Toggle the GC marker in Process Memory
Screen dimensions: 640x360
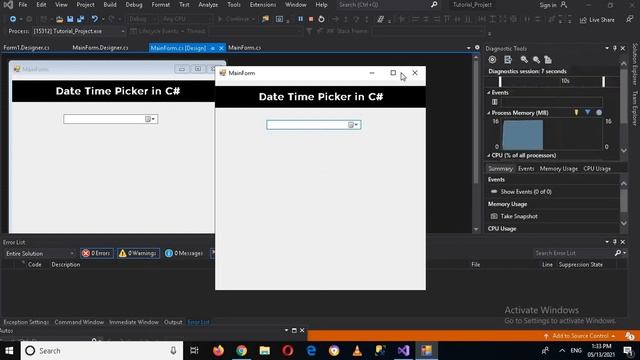[x=576, y=113]
